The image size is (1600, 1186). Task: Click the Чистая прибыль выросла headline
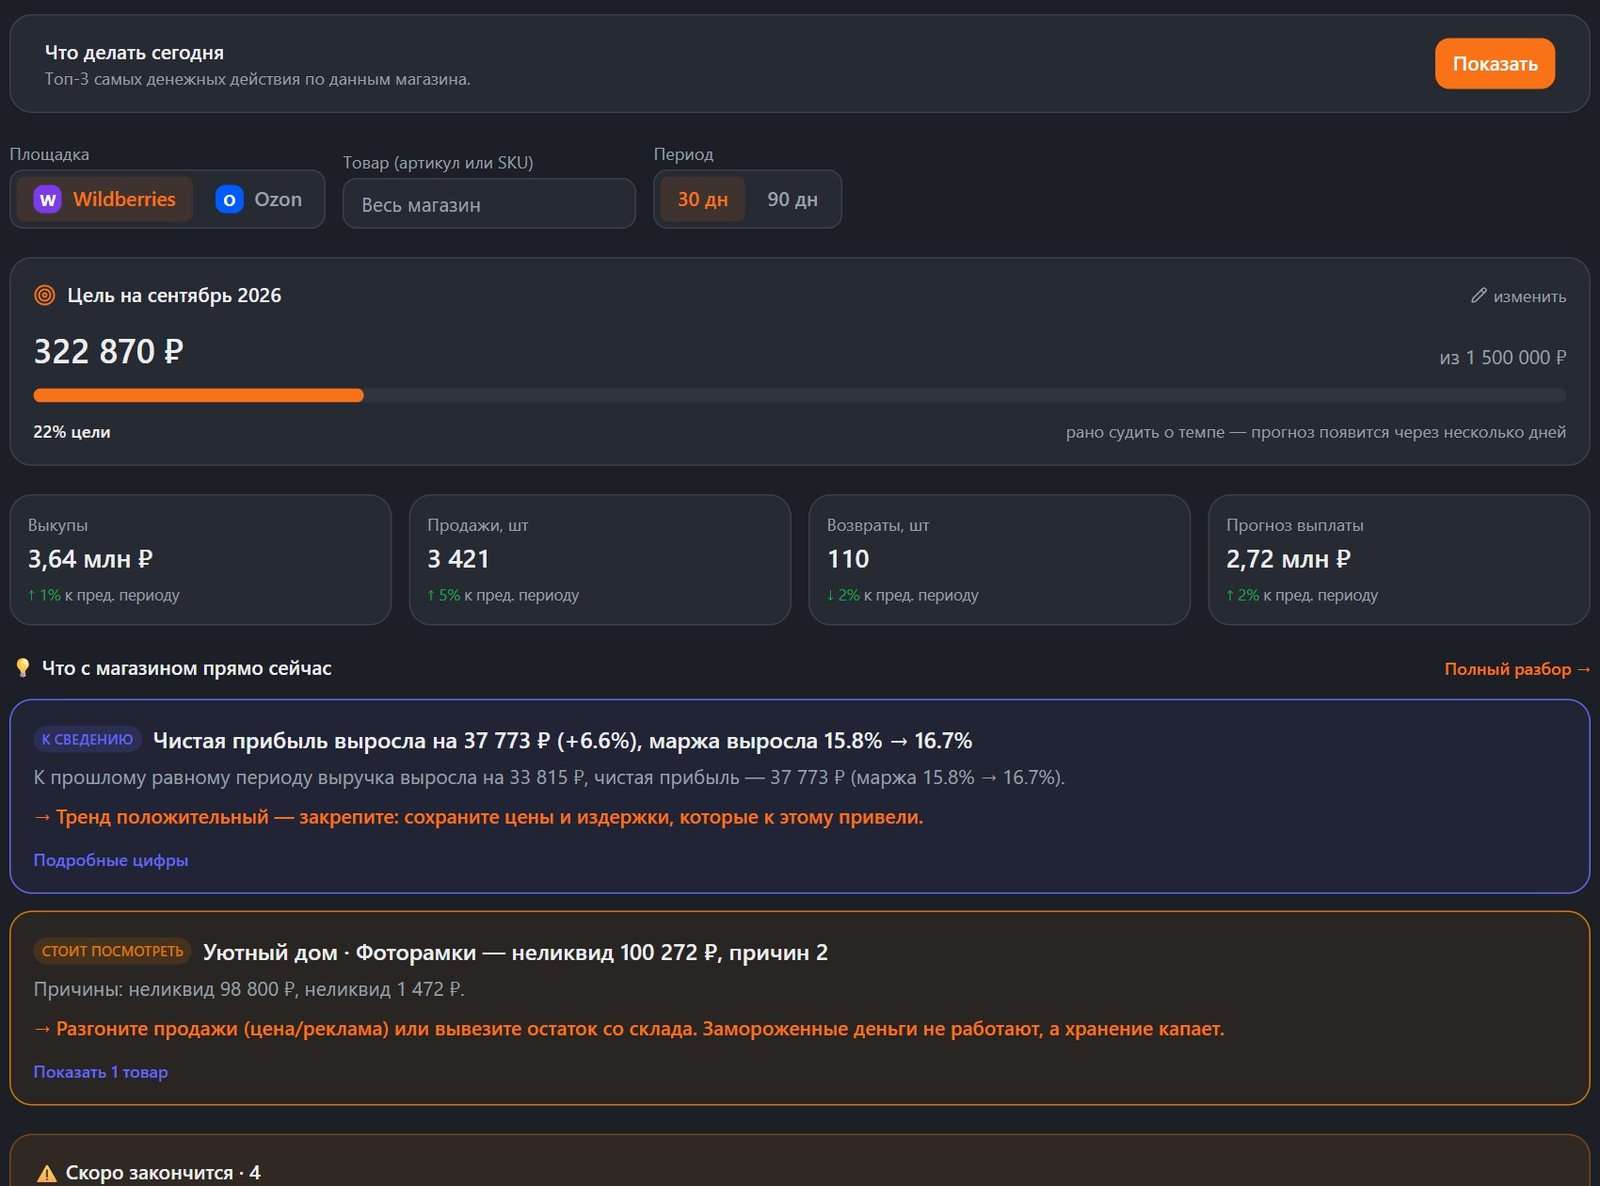[x=562, y=741]
